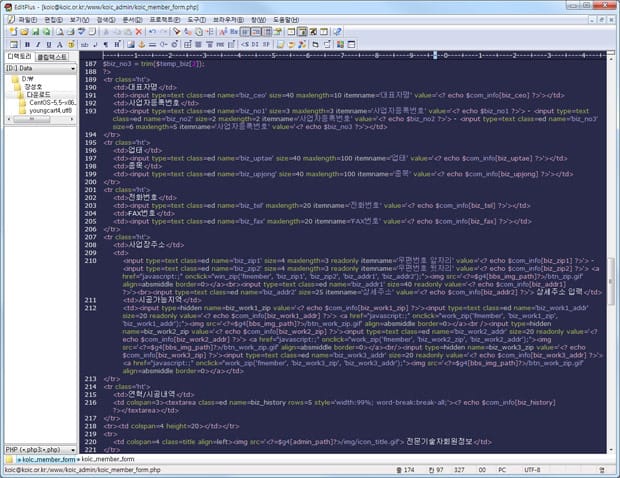Select the youngcart4.utf8 folder

pyautogui.click(x=49, y=111)
